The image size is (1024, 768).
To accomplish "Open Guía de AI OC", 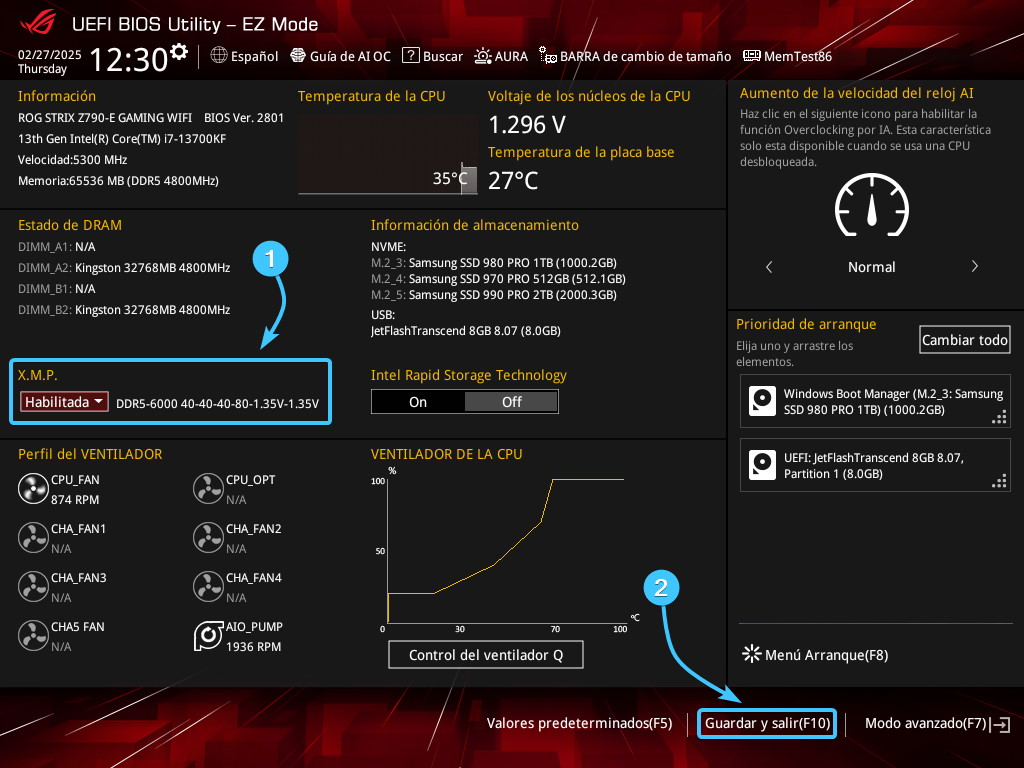I will pos(340,56).
